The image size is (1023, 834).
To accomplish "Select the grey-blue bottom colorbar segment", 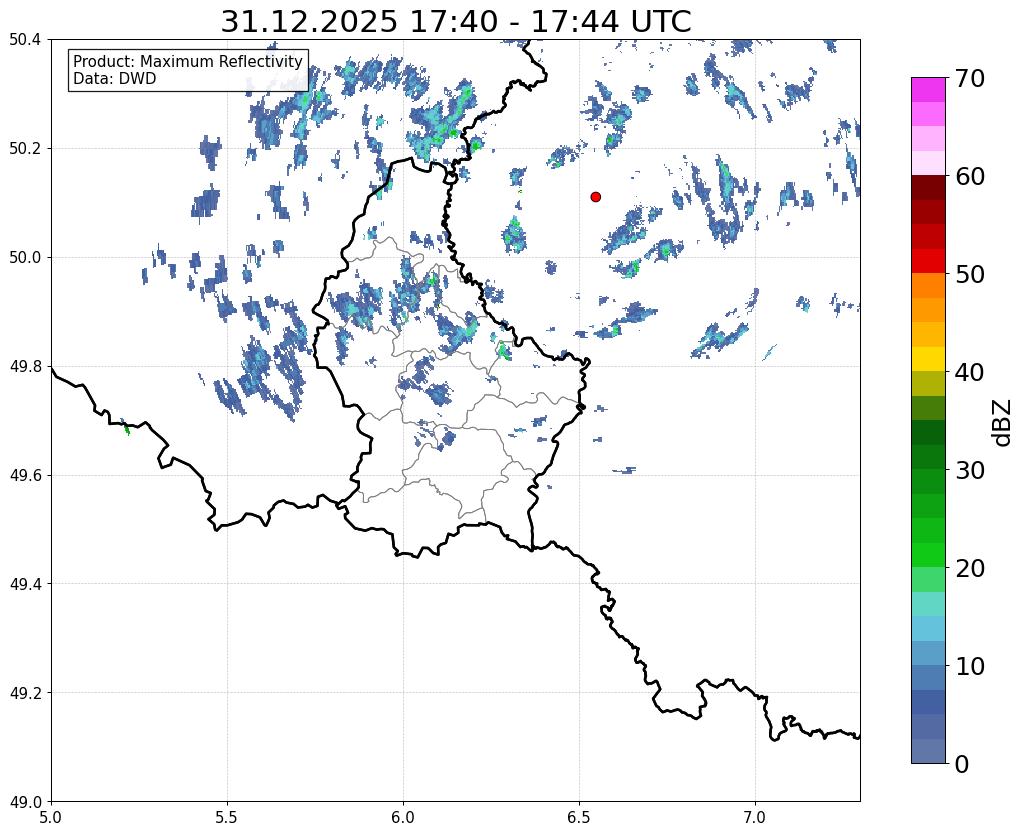I will pos(928,750).
